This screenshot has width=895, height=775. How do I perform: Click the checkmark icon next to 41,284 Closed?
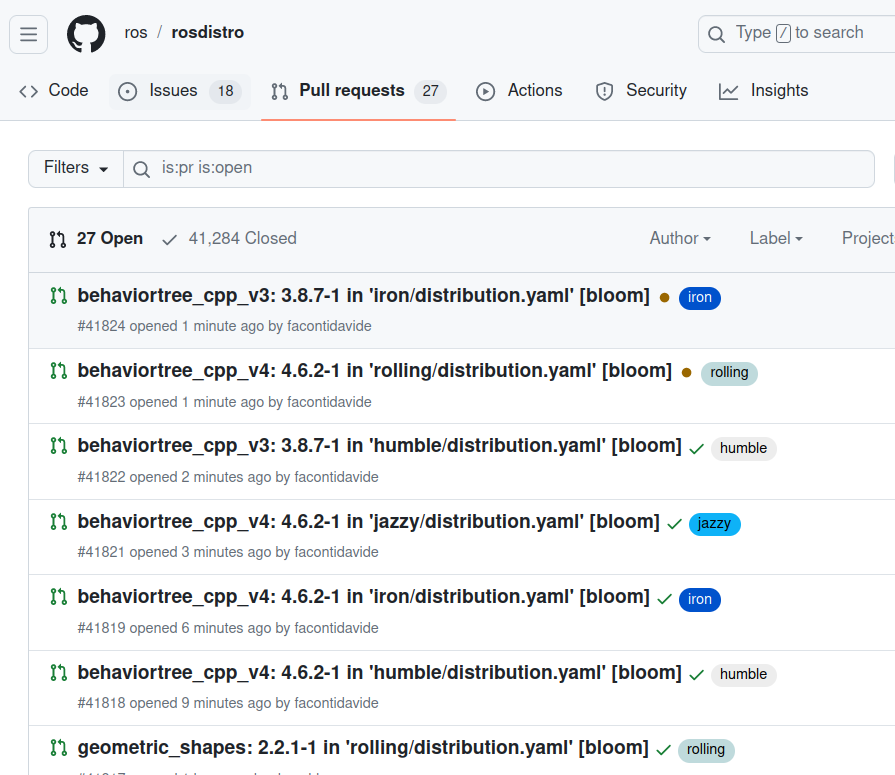(x=169, y=240)
